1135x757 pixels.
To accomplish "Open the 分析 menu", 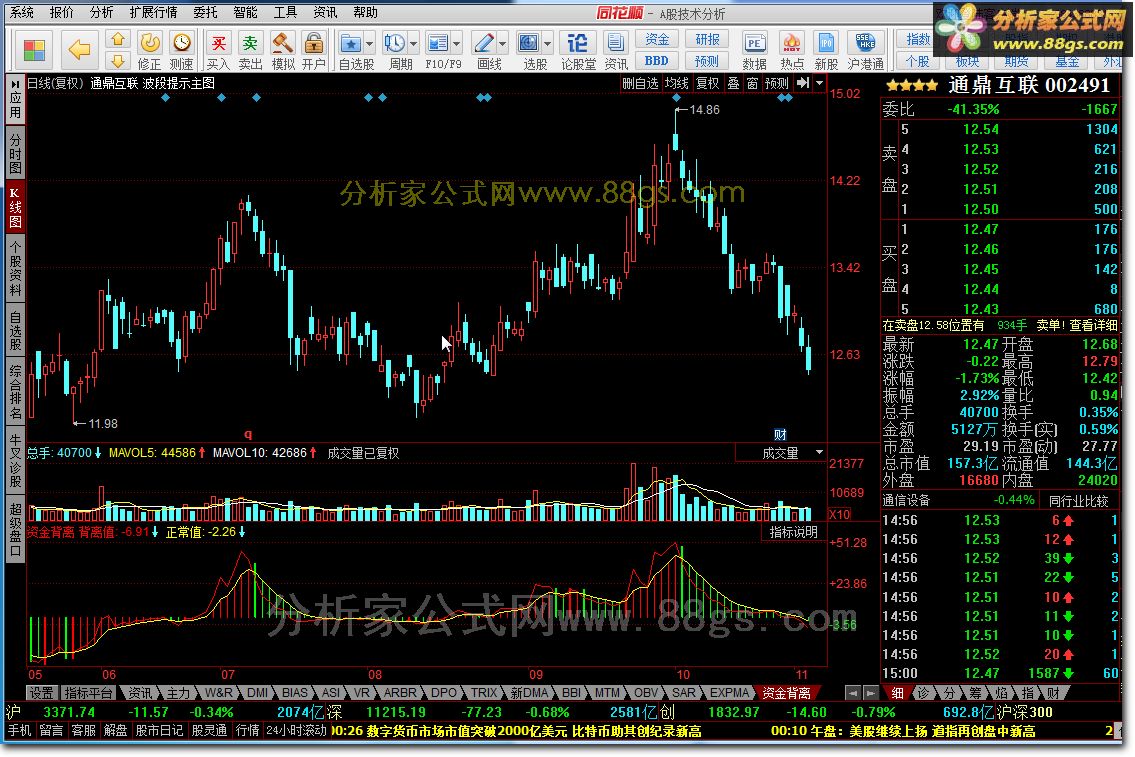I will coord(101,12).
